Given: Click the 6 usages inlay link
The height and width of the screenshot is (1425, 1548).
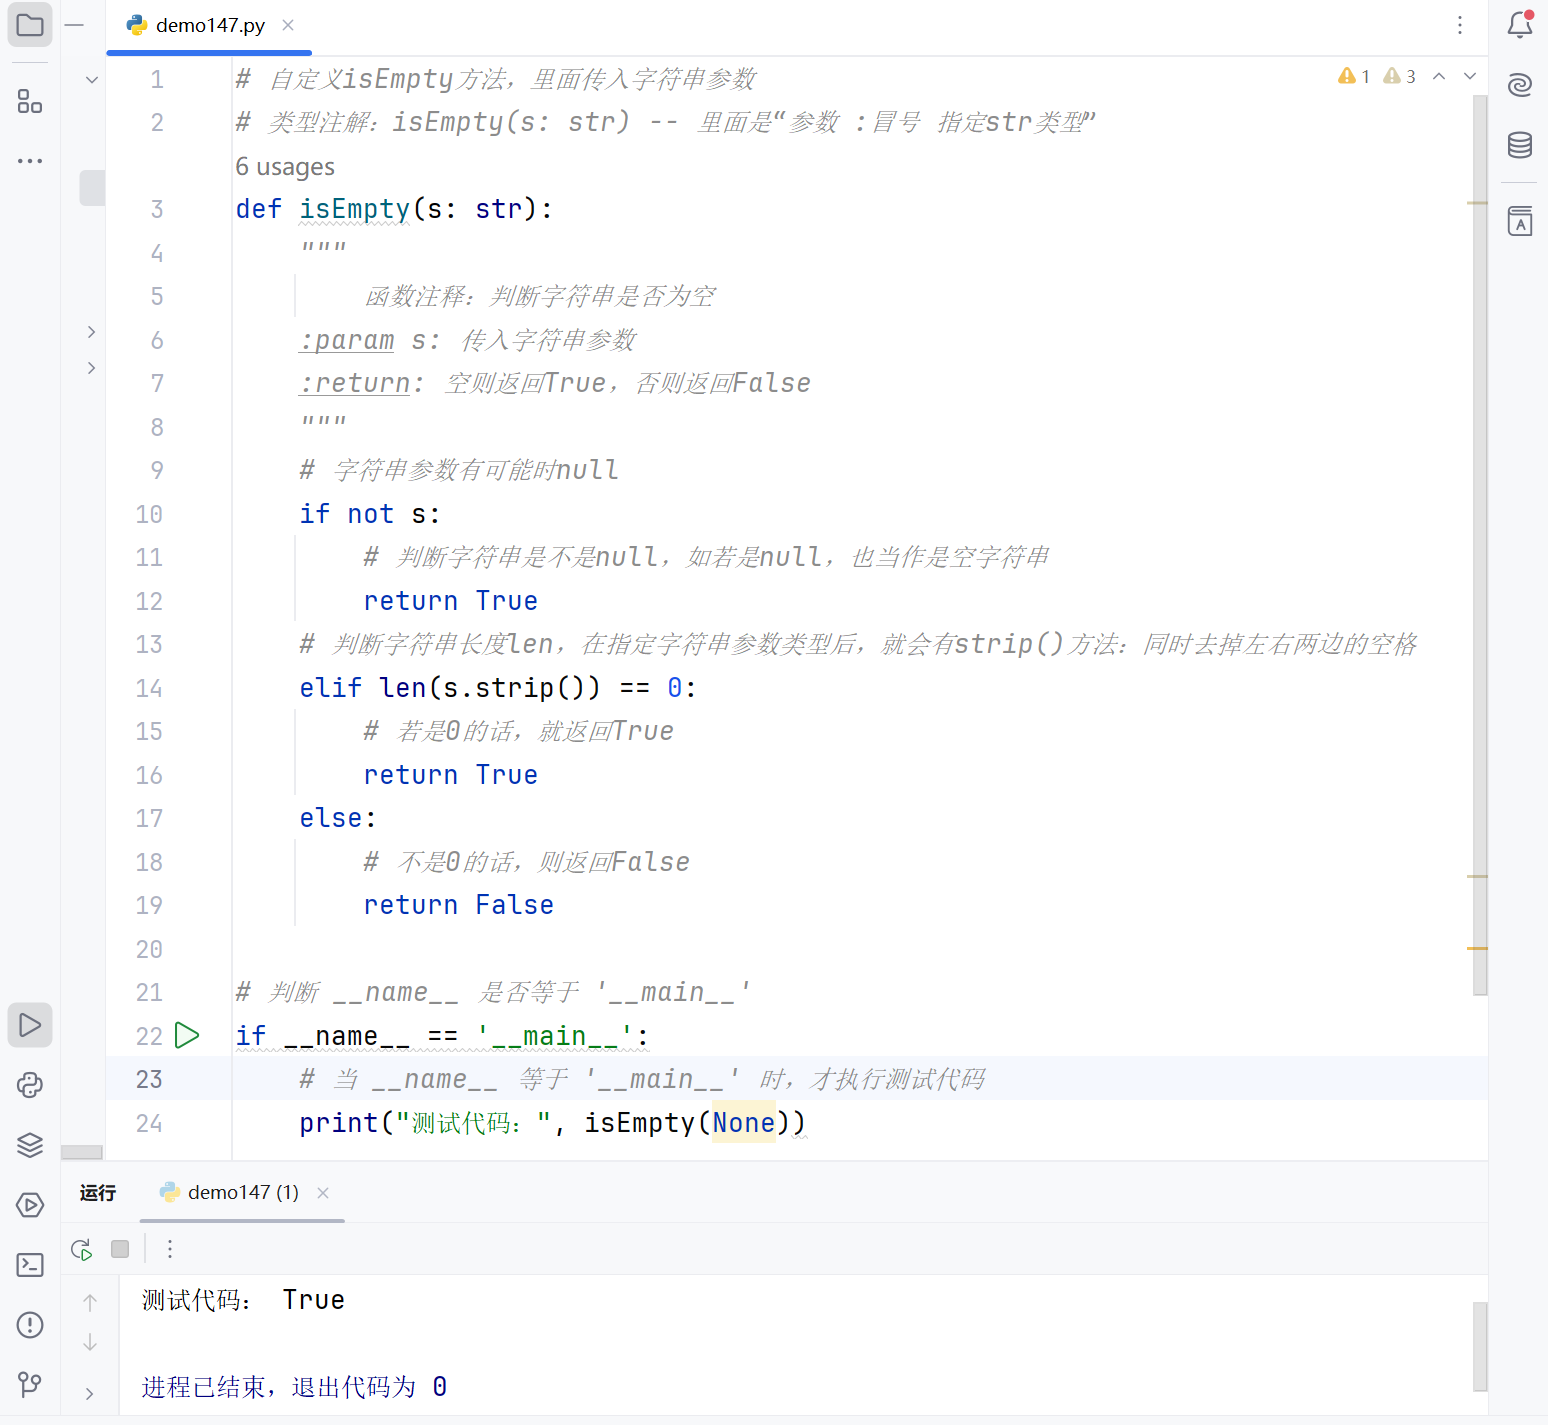Looking at the screenshot, I should [285, 167].
